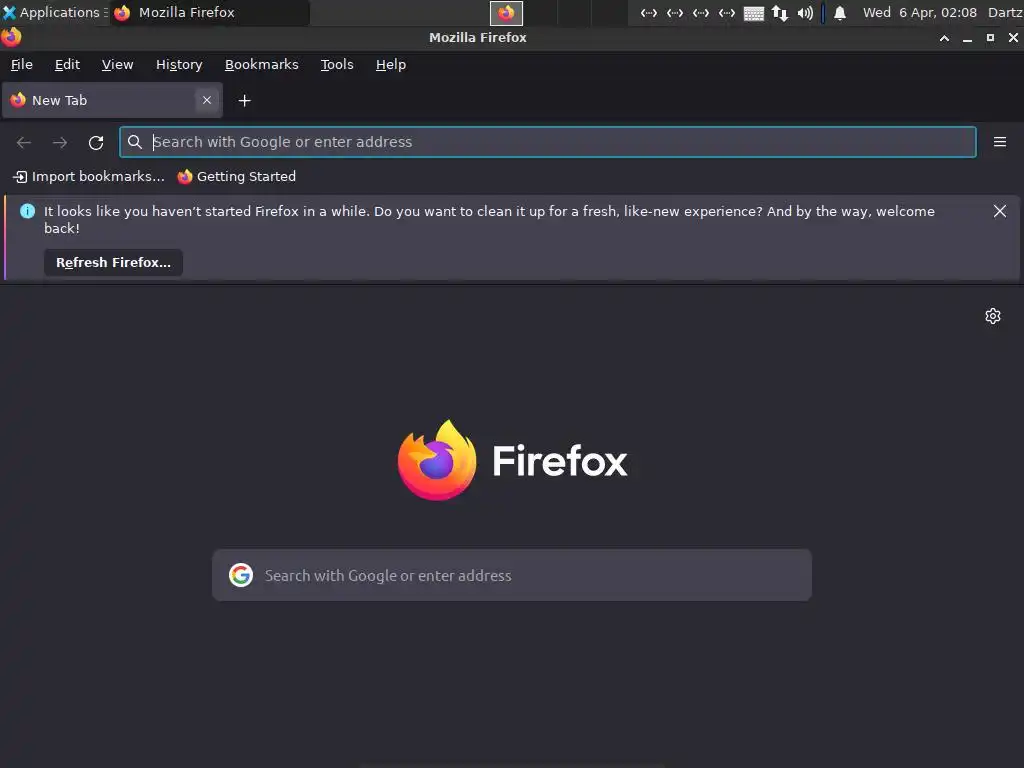Viewport: 1024px width, 768px height.
Task: Click the Firefox icon in title bar
Action: tap(11, 37)
